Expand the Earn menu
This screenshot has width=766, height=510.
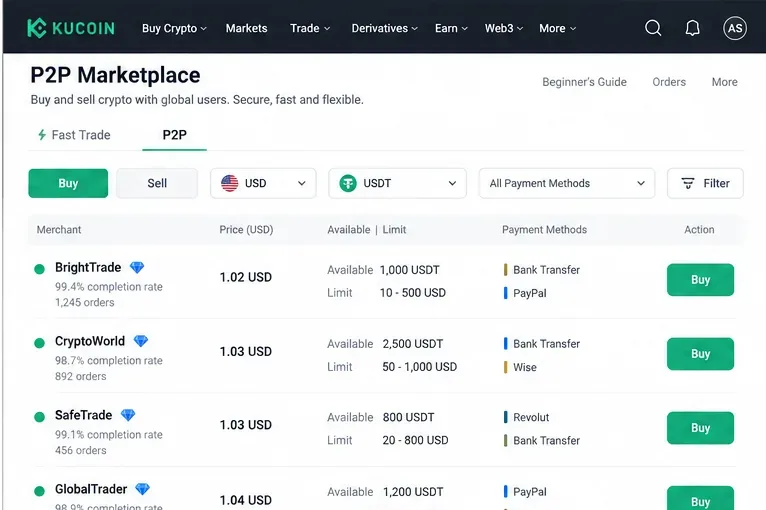(451, 28)
